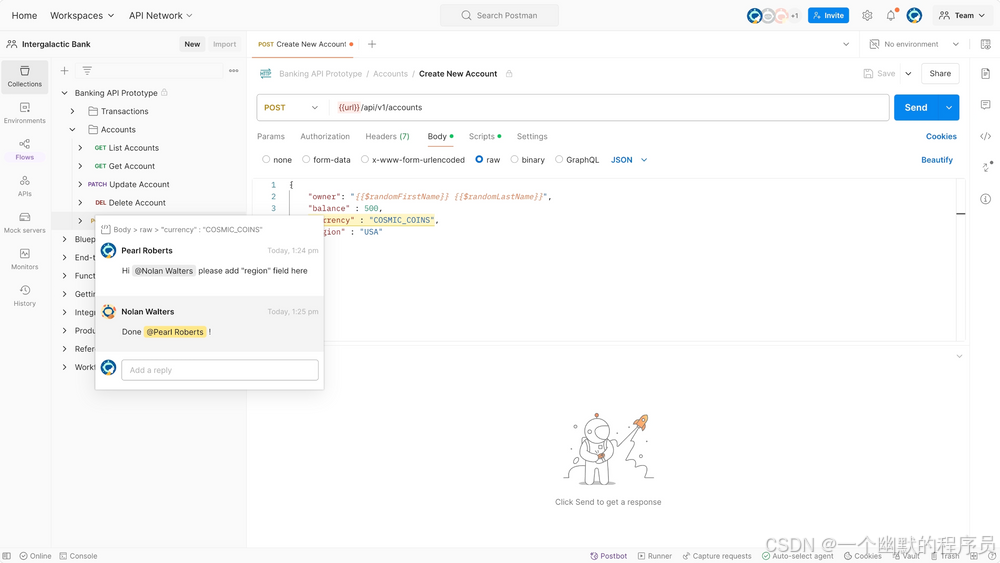The image size is (1000, 563).
Task: Click the filter icon in the collections sidebar
Action: tap(87, 71)
